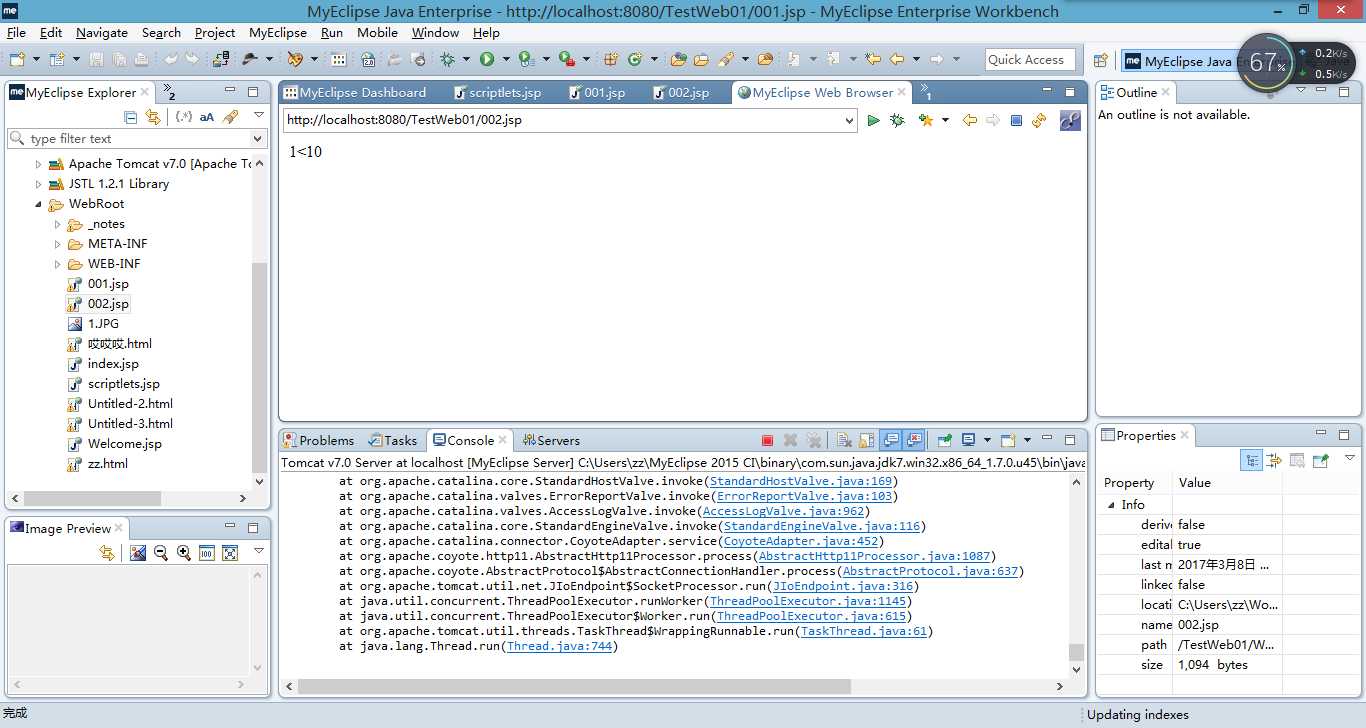Switch to the Servers tab

(x=549, y=440)
